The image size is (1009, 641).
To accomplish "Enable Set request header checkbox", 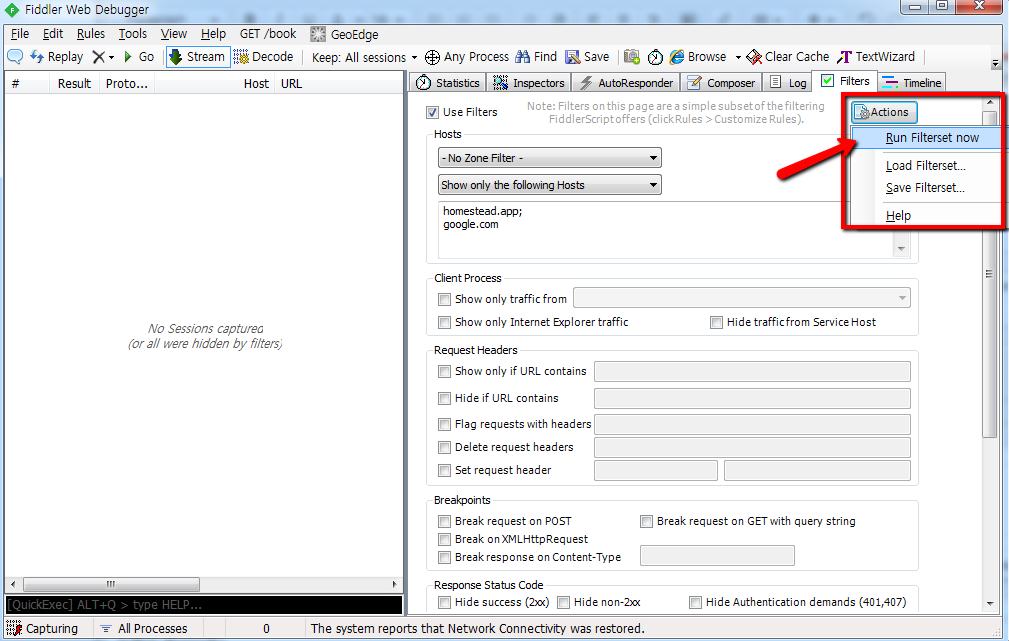I will (444, 470).
